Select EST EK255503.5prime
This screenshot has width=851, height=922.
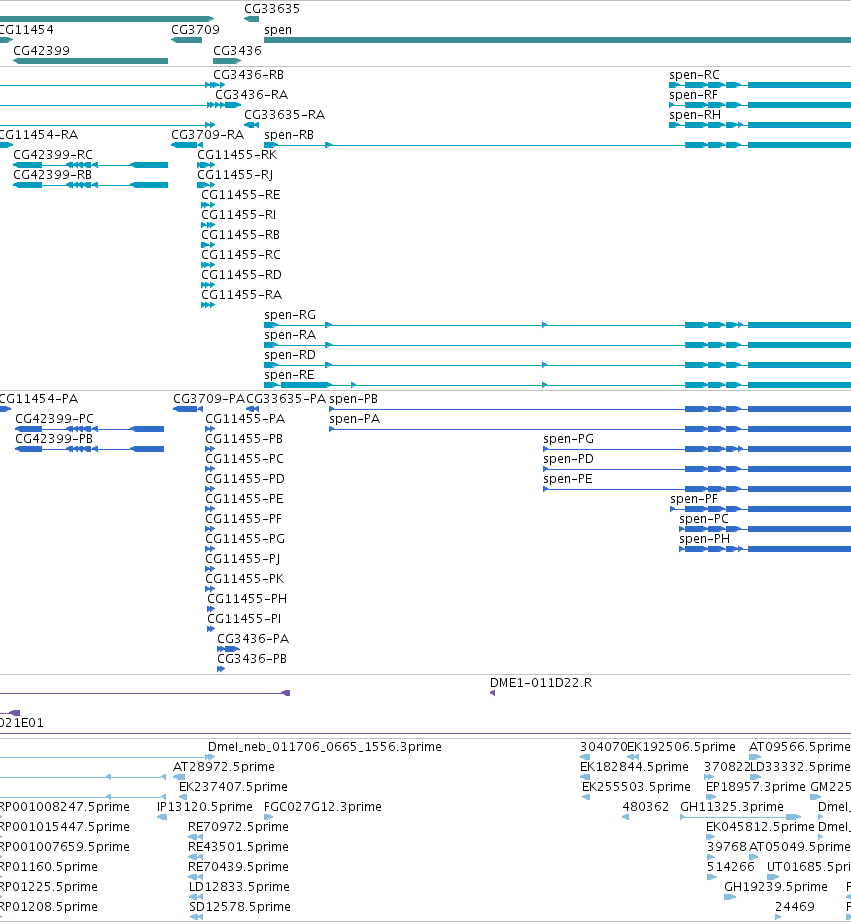point(636,787)
